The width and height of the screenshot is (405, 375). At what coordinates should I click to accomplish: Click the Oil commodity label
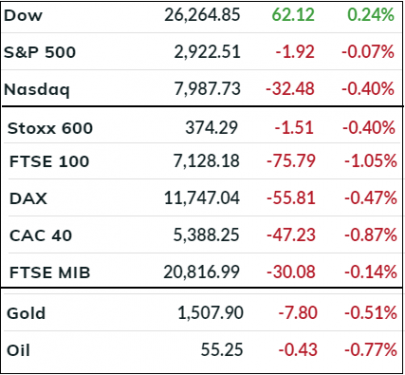19,350
